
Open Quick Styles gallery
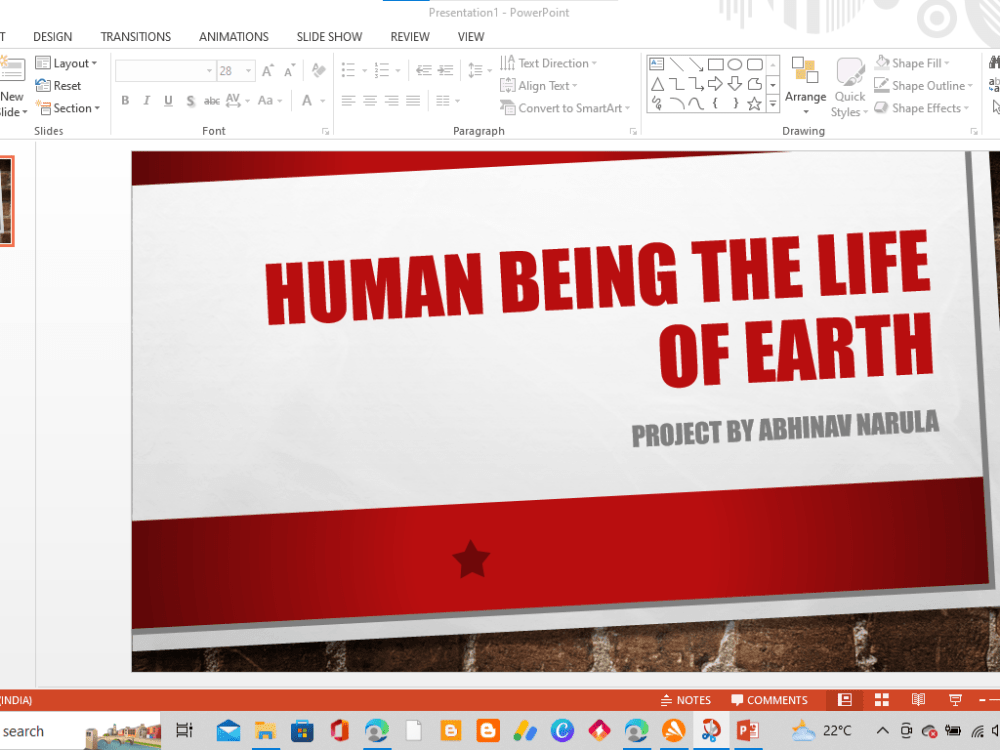pos(849,87)
